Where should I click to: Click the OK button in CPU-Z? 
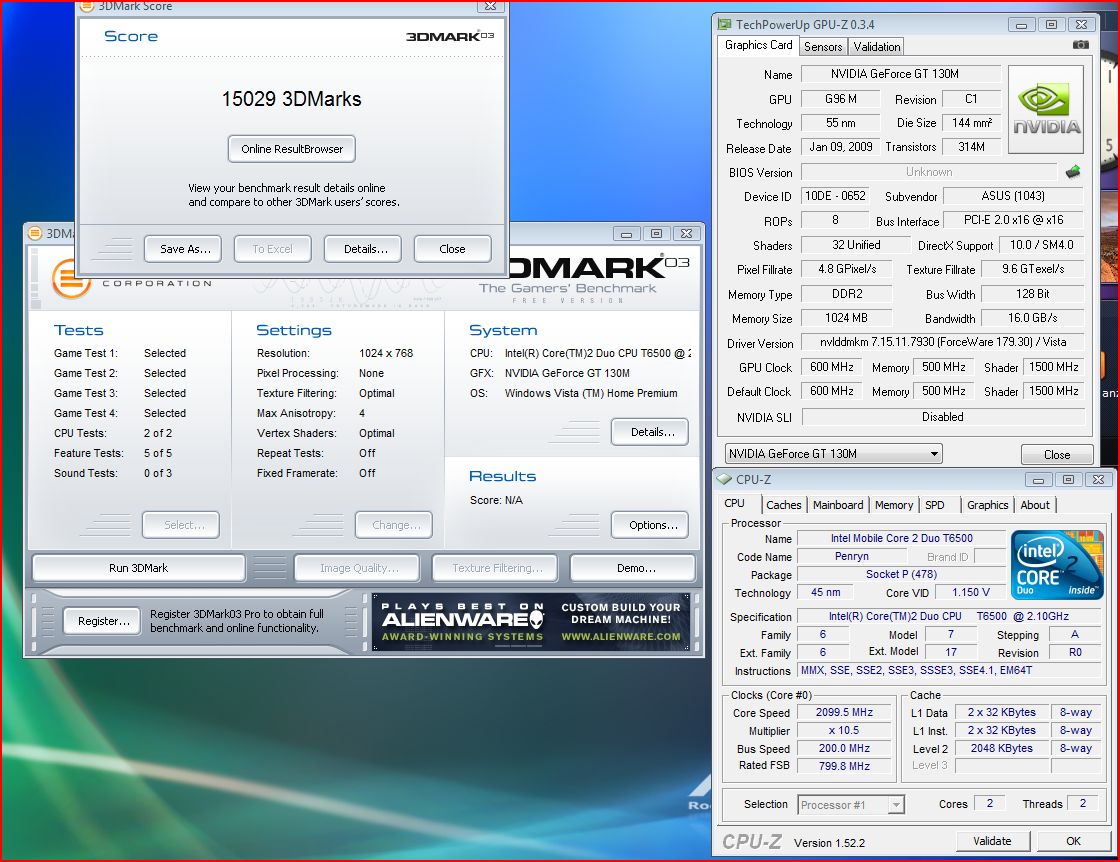point(1073,841)
